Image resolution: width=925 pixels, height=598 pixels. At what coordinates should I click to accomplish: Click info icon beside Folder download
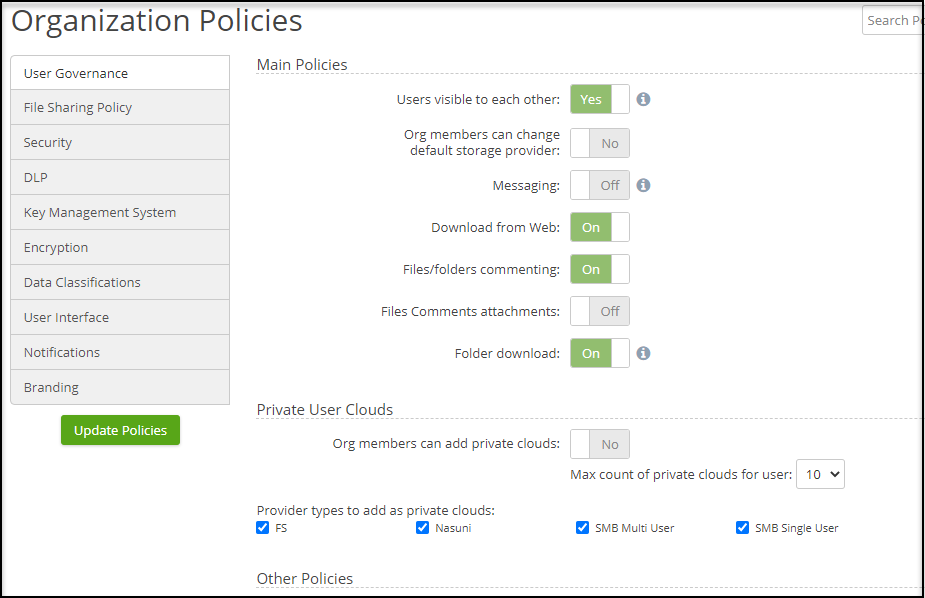pos(644,353)
